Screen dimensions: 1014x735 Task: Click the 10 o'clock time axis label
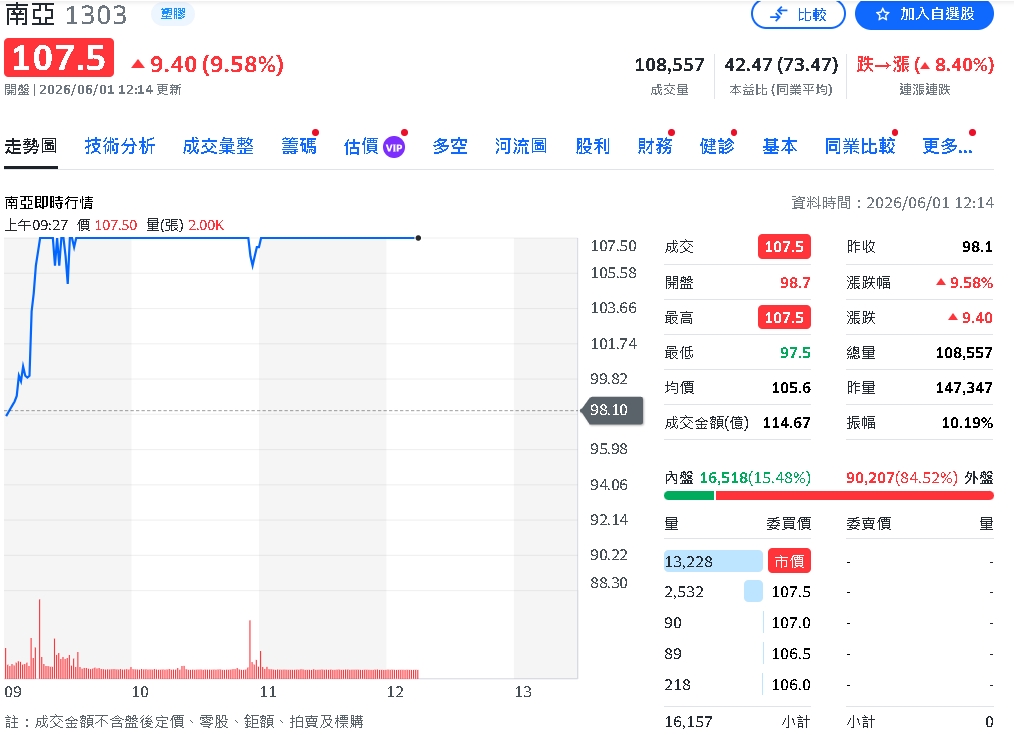coord(140,692)
